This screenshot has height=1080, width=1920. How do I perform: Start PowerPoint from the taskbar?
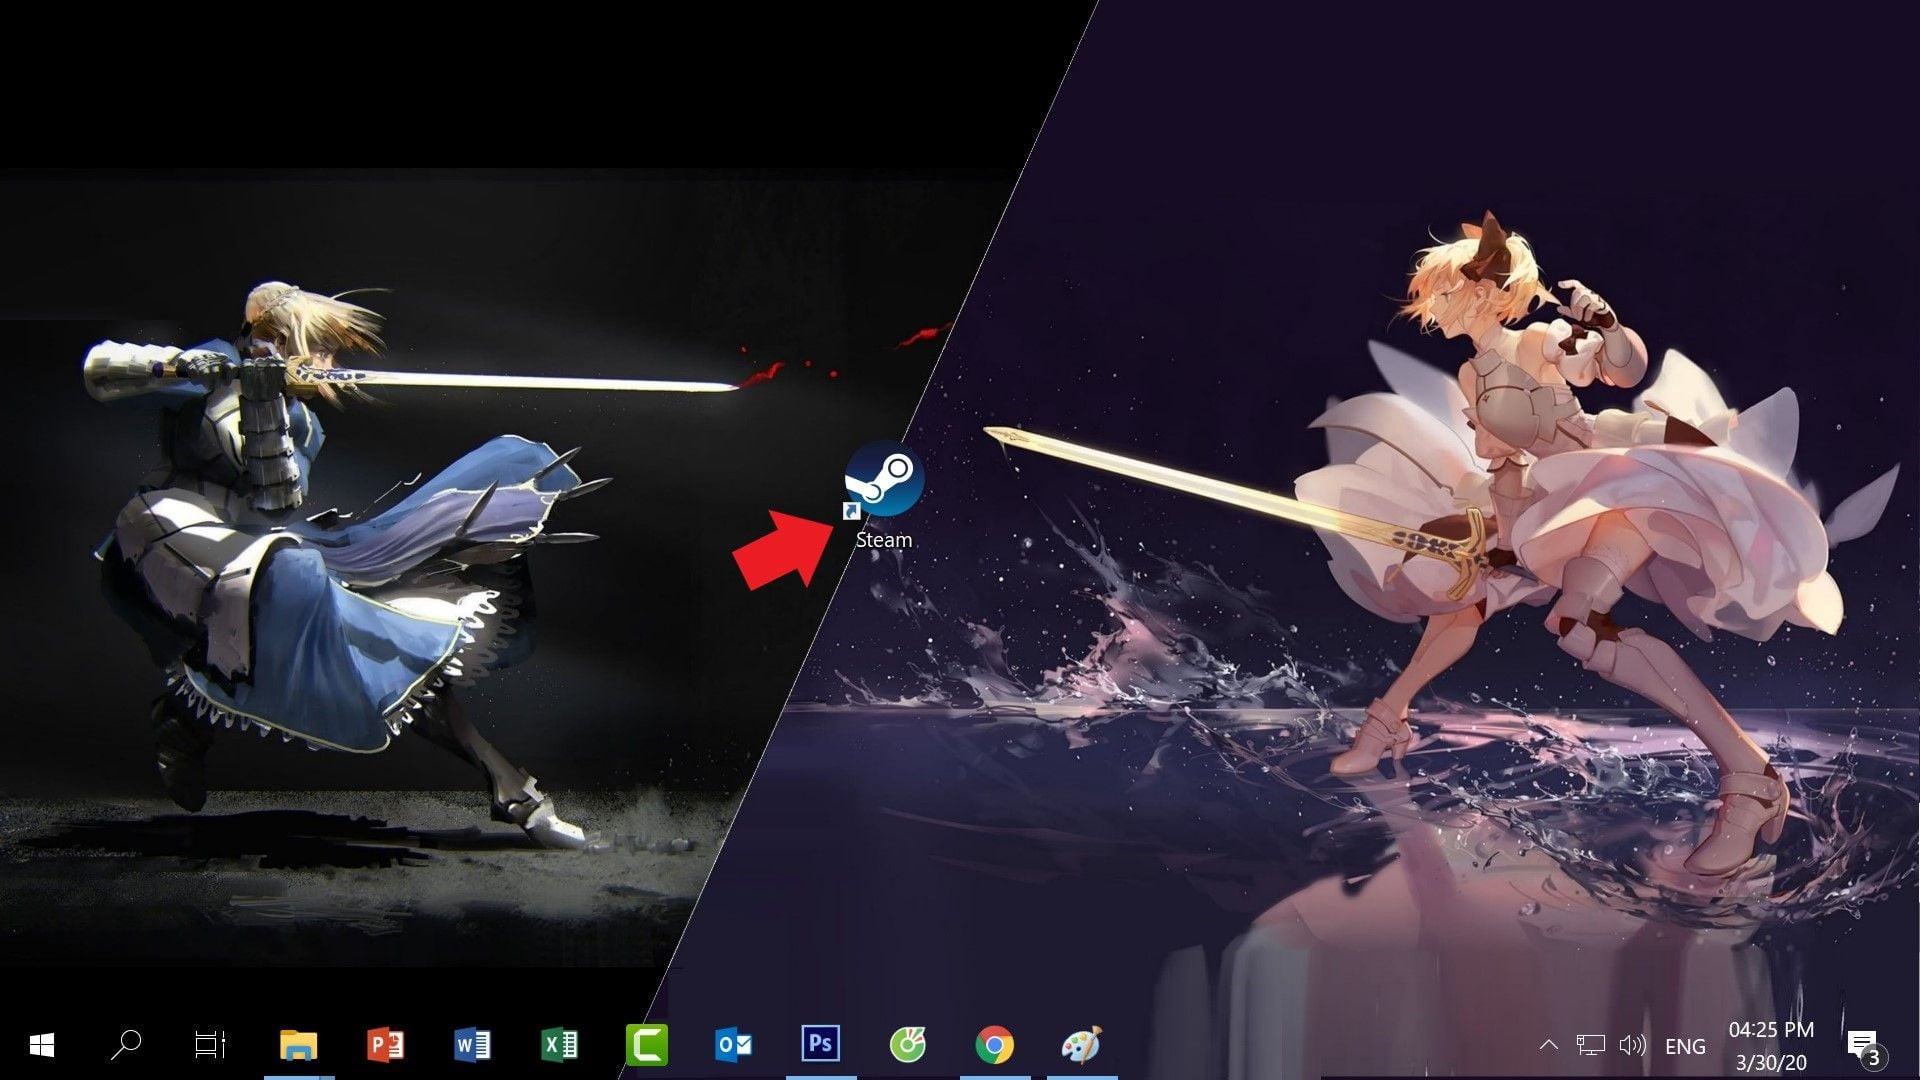pyautogui.click(x=383, y=1046)
